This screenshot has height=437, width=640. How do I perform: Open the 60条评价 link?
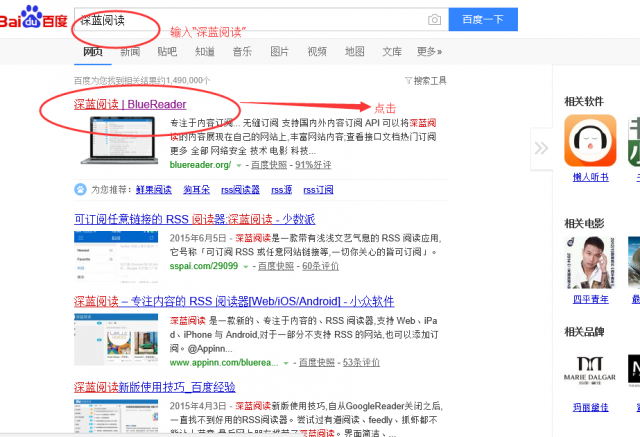point(320,266)
